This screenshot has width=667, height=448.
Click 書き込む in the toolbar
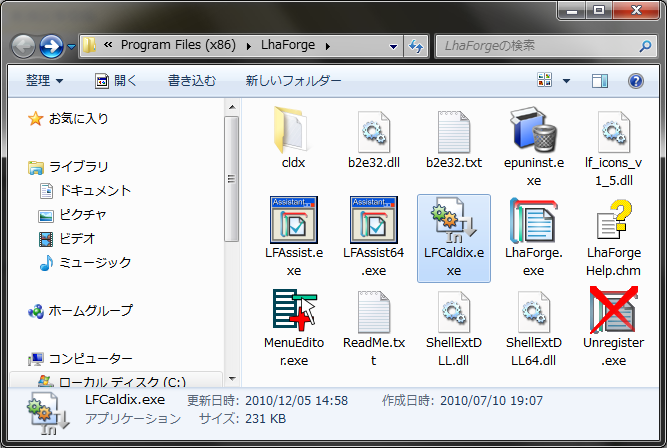coord(192,80)
